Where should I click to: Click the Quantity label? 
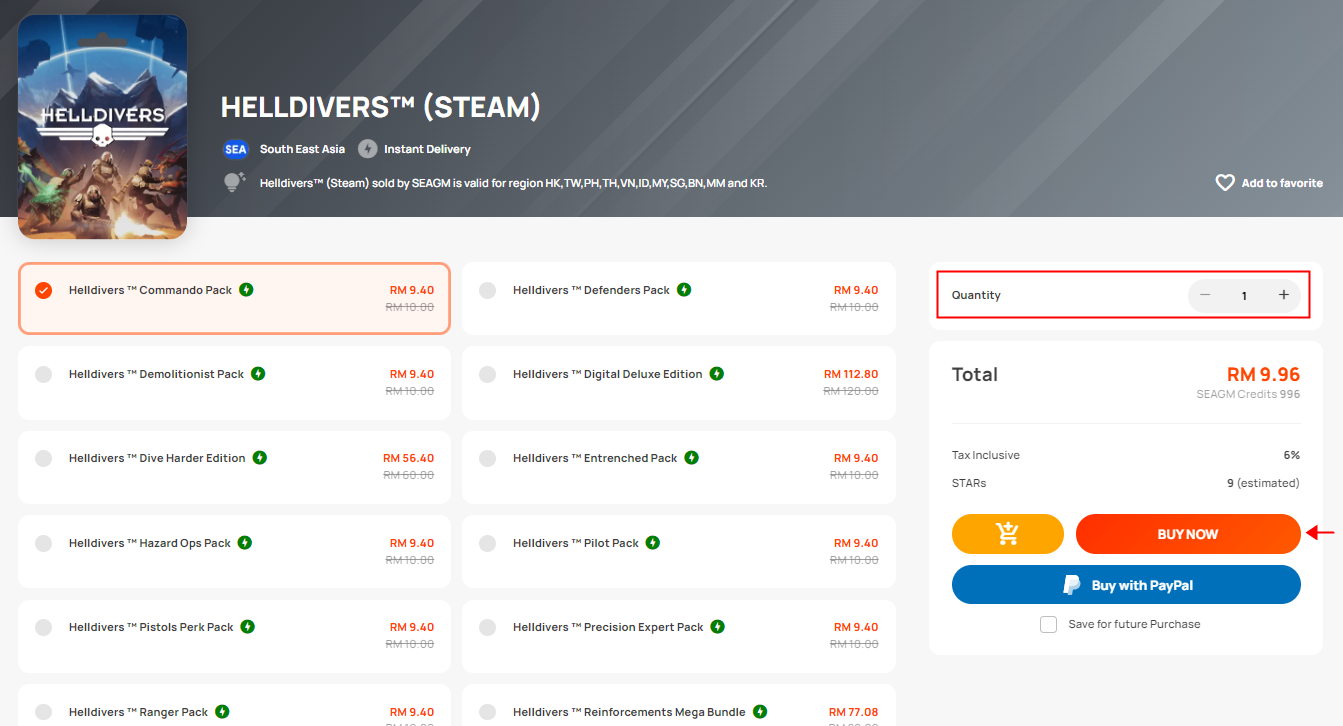point(976,295)
